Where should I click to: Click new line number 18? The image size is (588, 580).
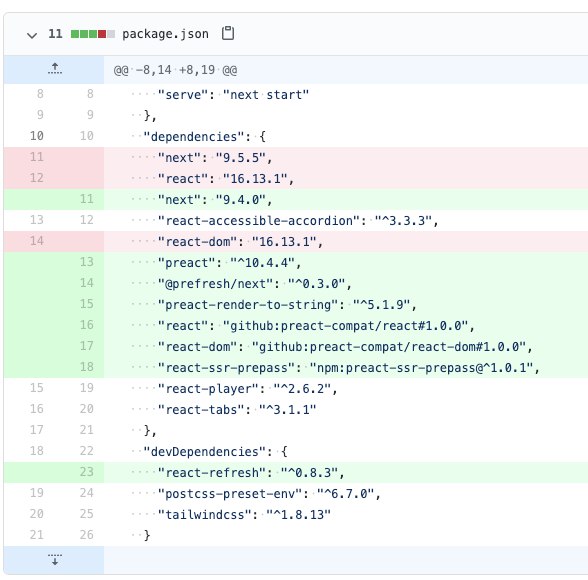(x=86, y=367)
